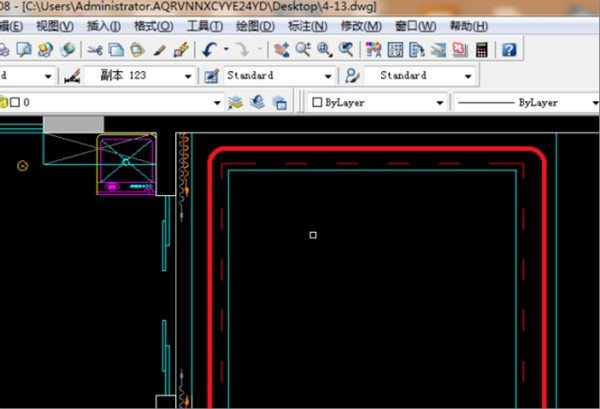Expand the ByLayer color dropdown

click(439, 102)
